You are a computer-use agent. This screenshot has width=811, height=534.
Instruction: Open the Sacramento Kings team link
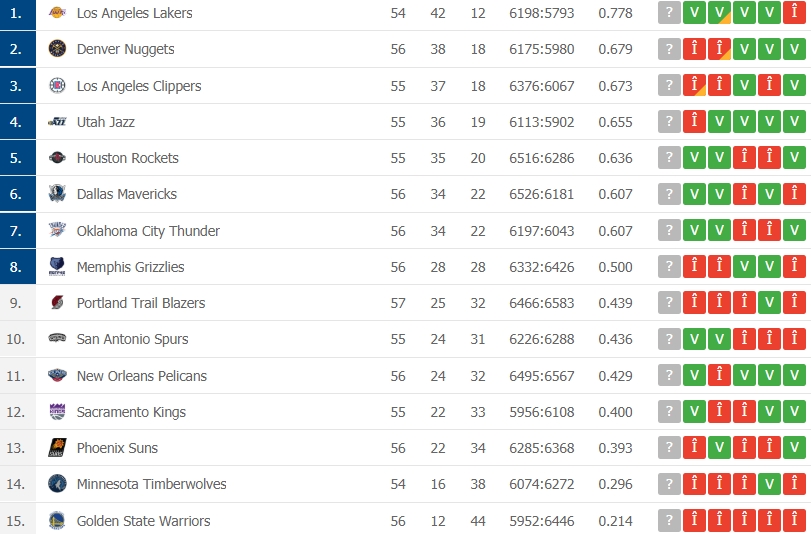click(131, 412)
